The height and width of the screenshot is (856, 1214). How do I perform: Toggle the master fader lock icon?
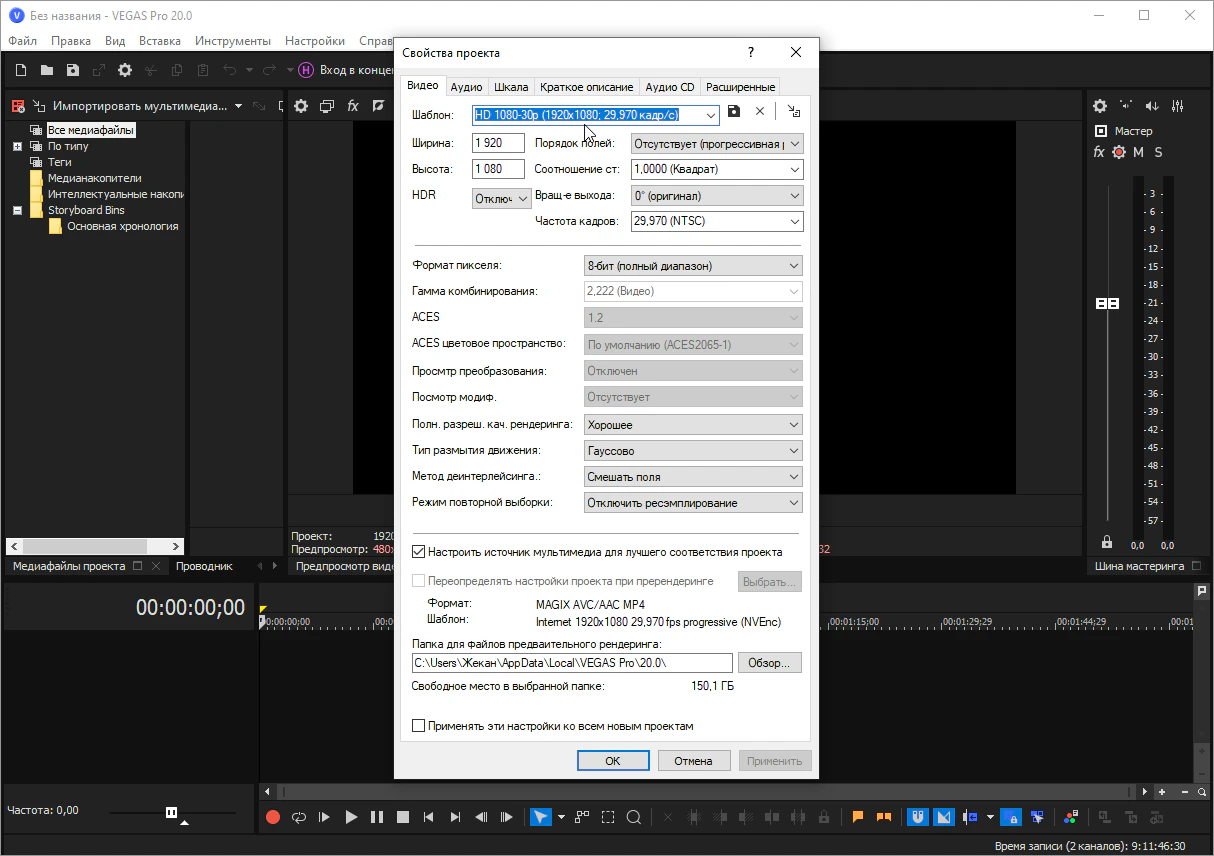point(1106,542)
